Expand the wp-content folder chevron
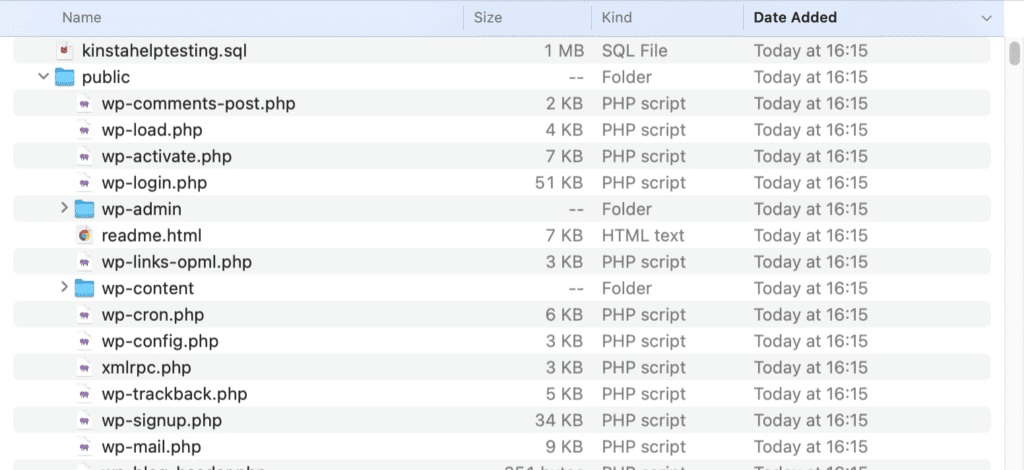1024x470 pixels. tap(64, 288)
